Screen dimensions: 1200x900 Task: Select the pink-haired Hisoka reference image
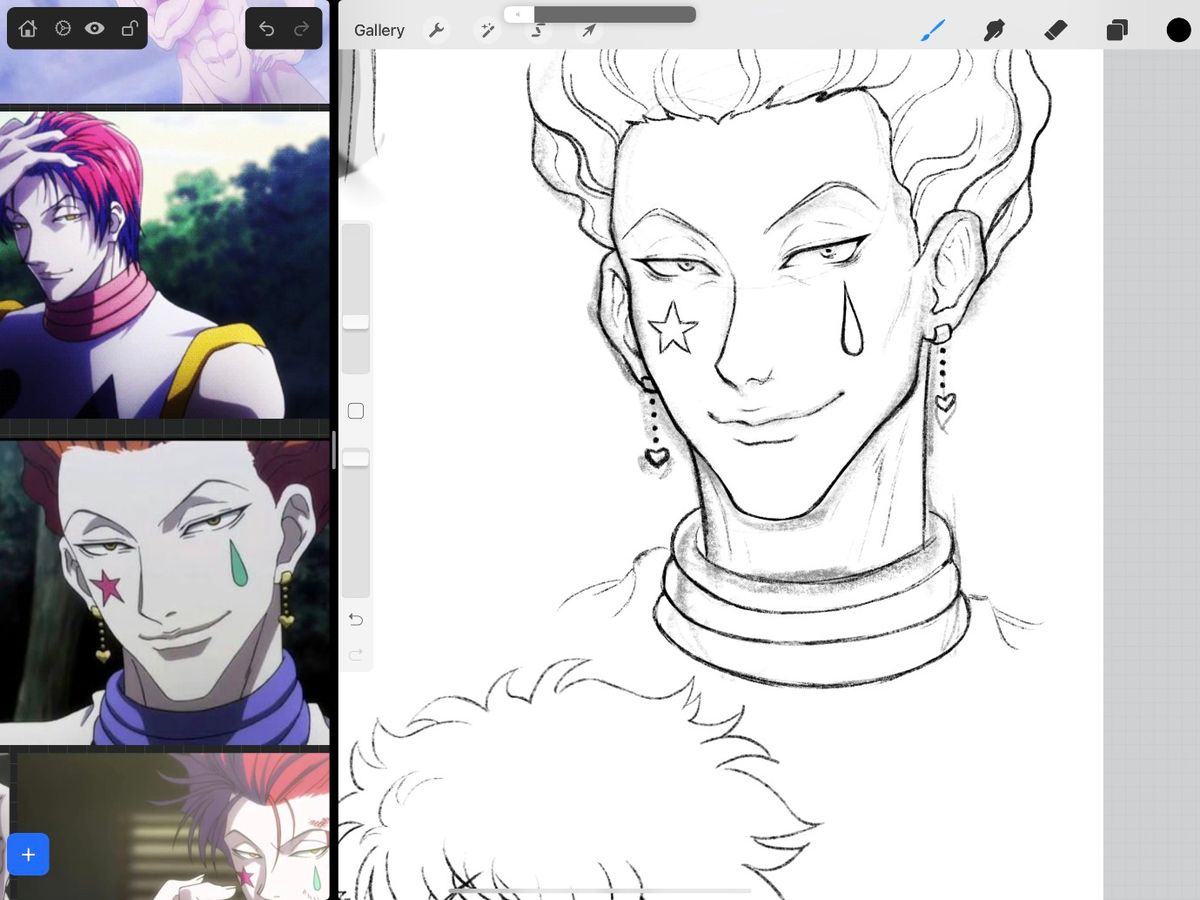(164, 265)
